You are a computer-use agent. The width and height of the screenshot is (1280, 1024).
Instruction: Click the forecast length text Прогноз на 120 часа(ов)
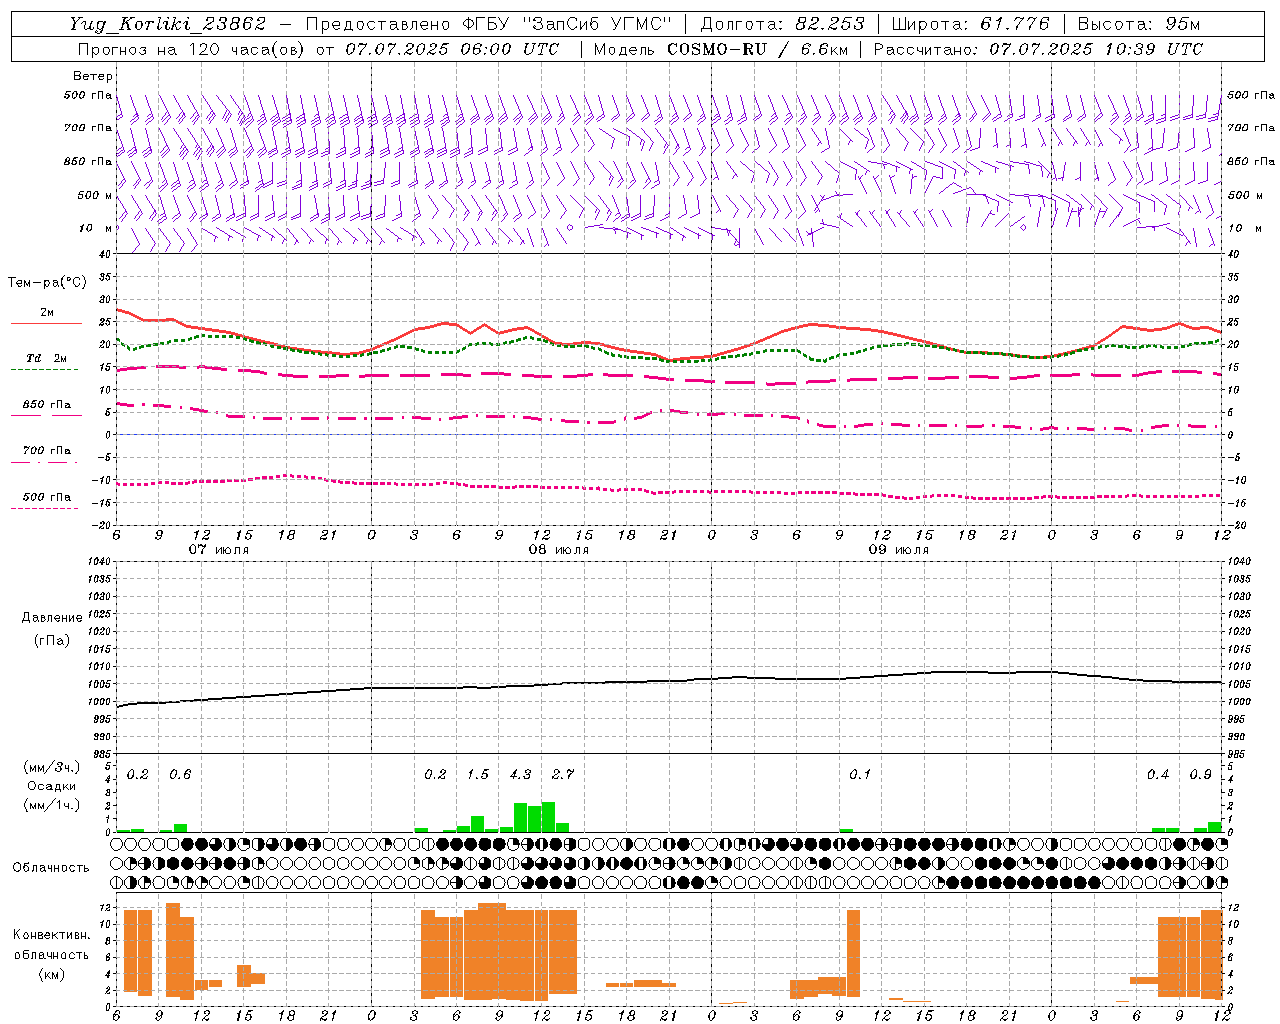[192, 49]
